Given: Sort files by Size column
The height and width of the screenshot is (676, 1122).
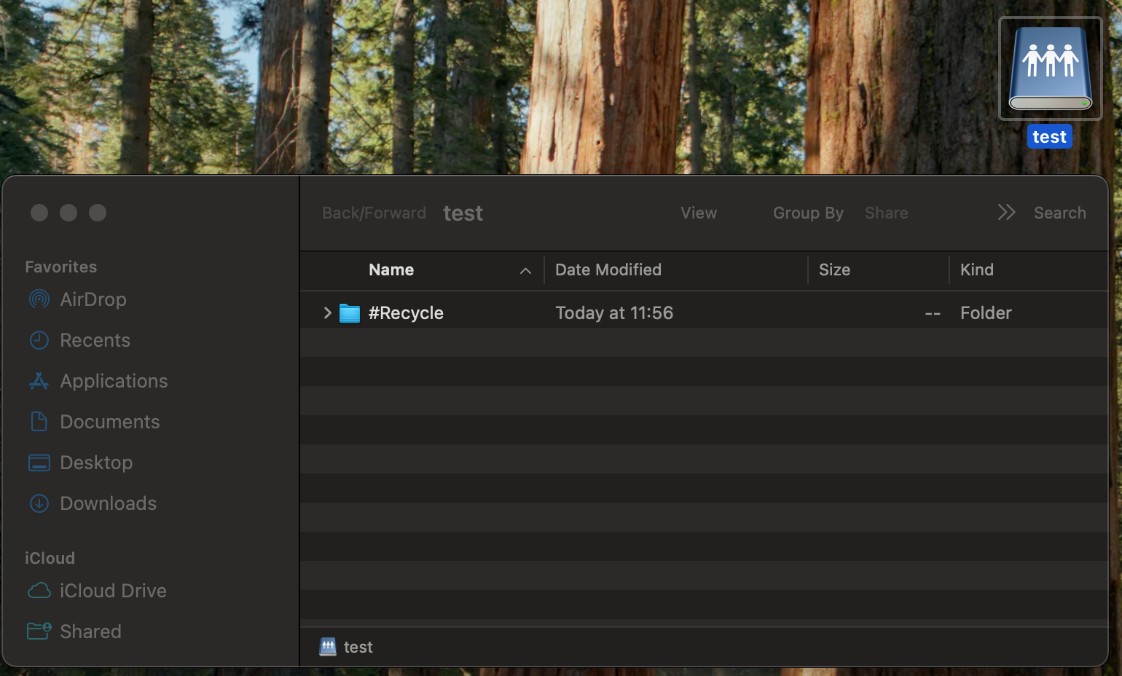Looking at the screenshot, I should pyautogui.click(x=834, y=270).
